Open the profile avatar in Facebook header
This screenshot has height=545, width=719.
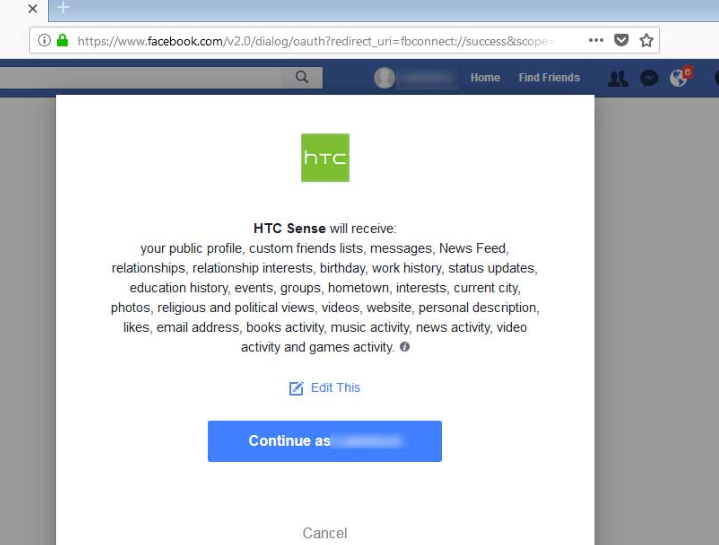tap(384, 77)
